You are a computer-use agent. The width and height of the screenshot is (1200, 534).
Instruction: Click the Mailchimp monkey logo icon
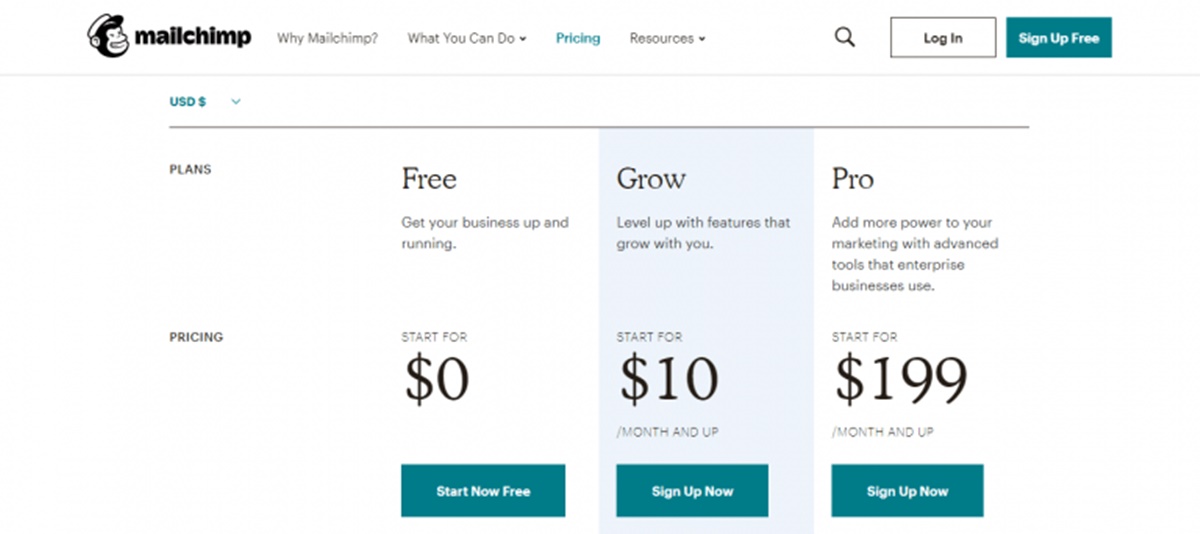(109, 38)
